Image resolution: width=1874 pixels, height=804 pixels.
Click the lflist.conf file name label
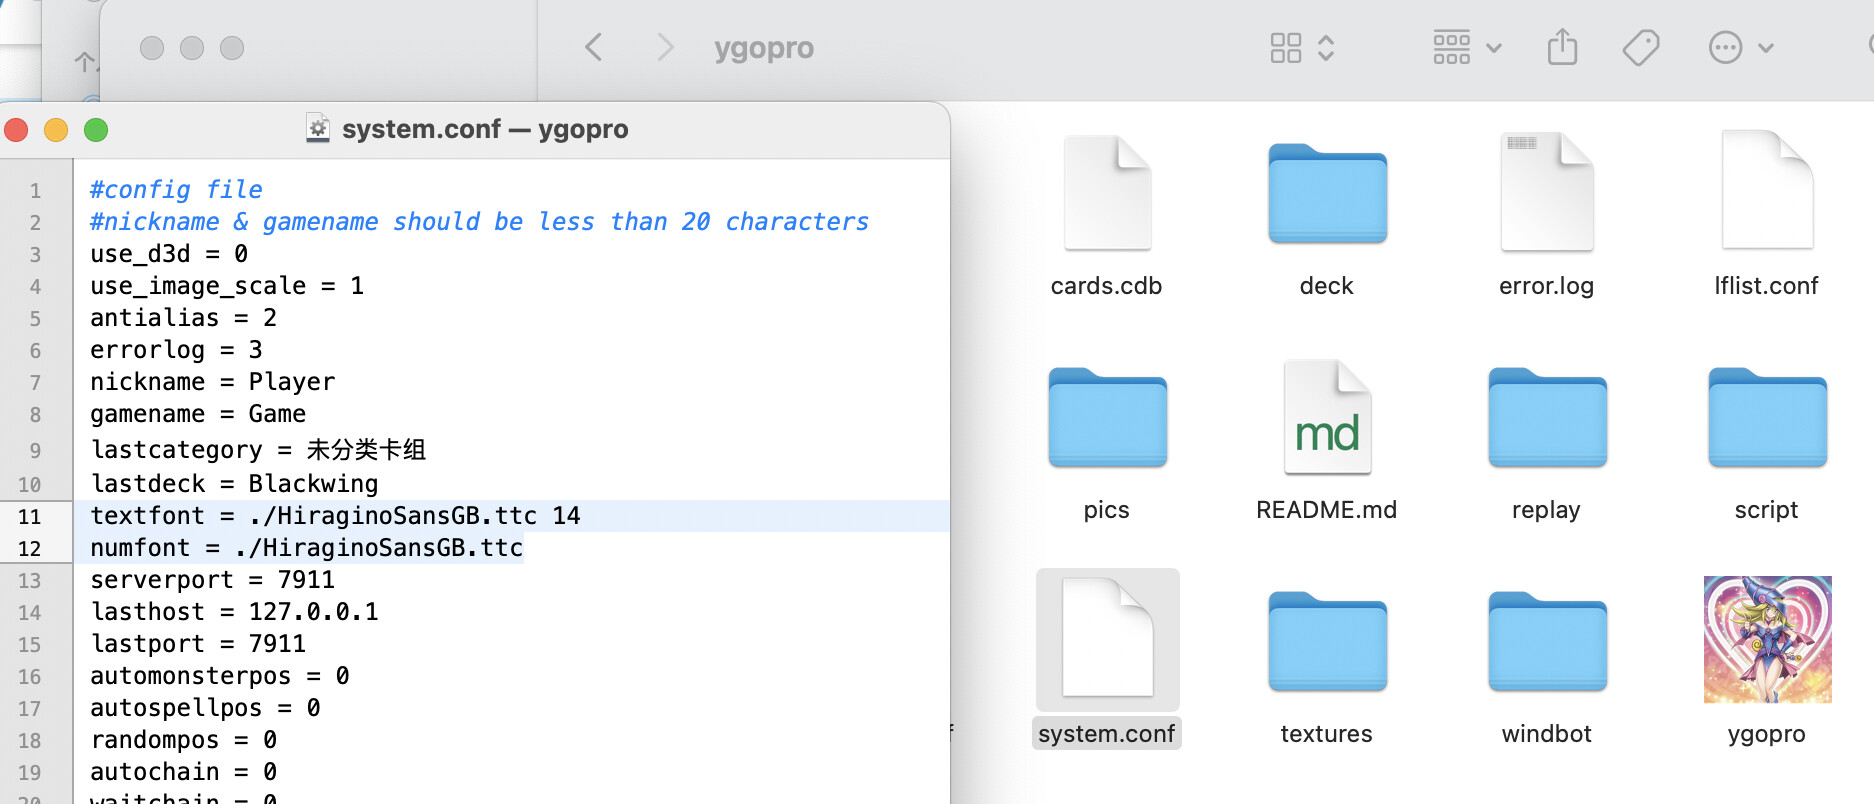1767,286
